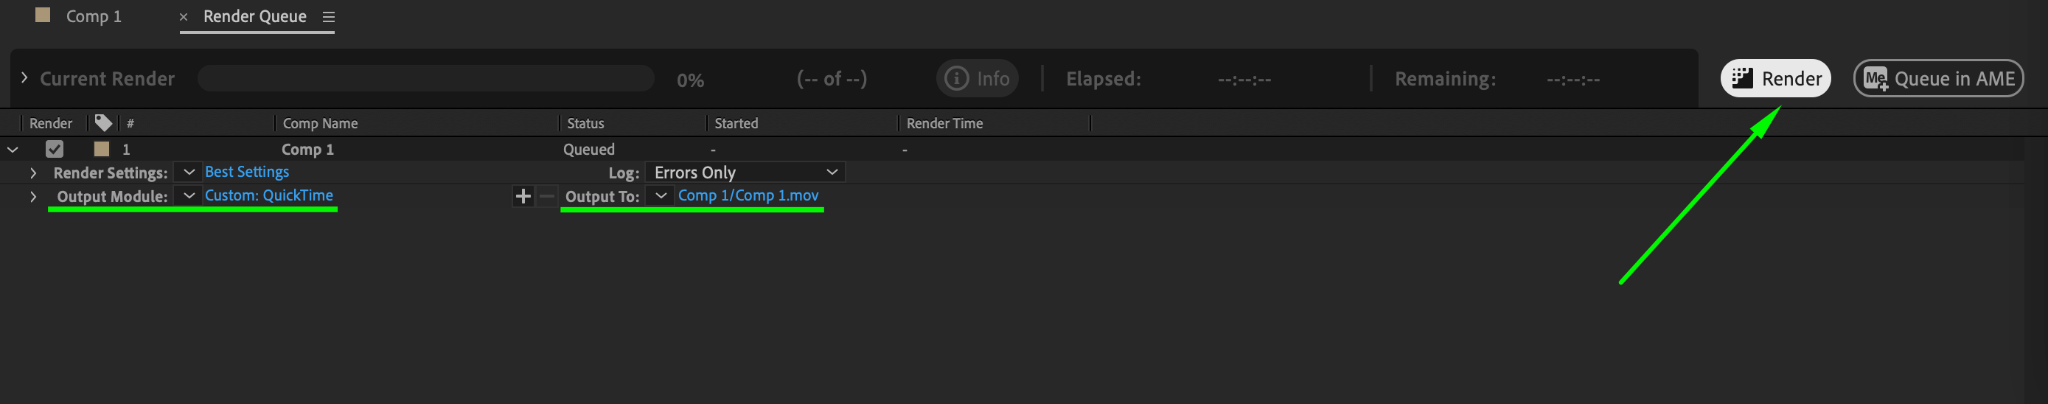The width and height of the screenshot is (2048, 404).
Task: Add an output module with plus icon
Action: point(522,196)
